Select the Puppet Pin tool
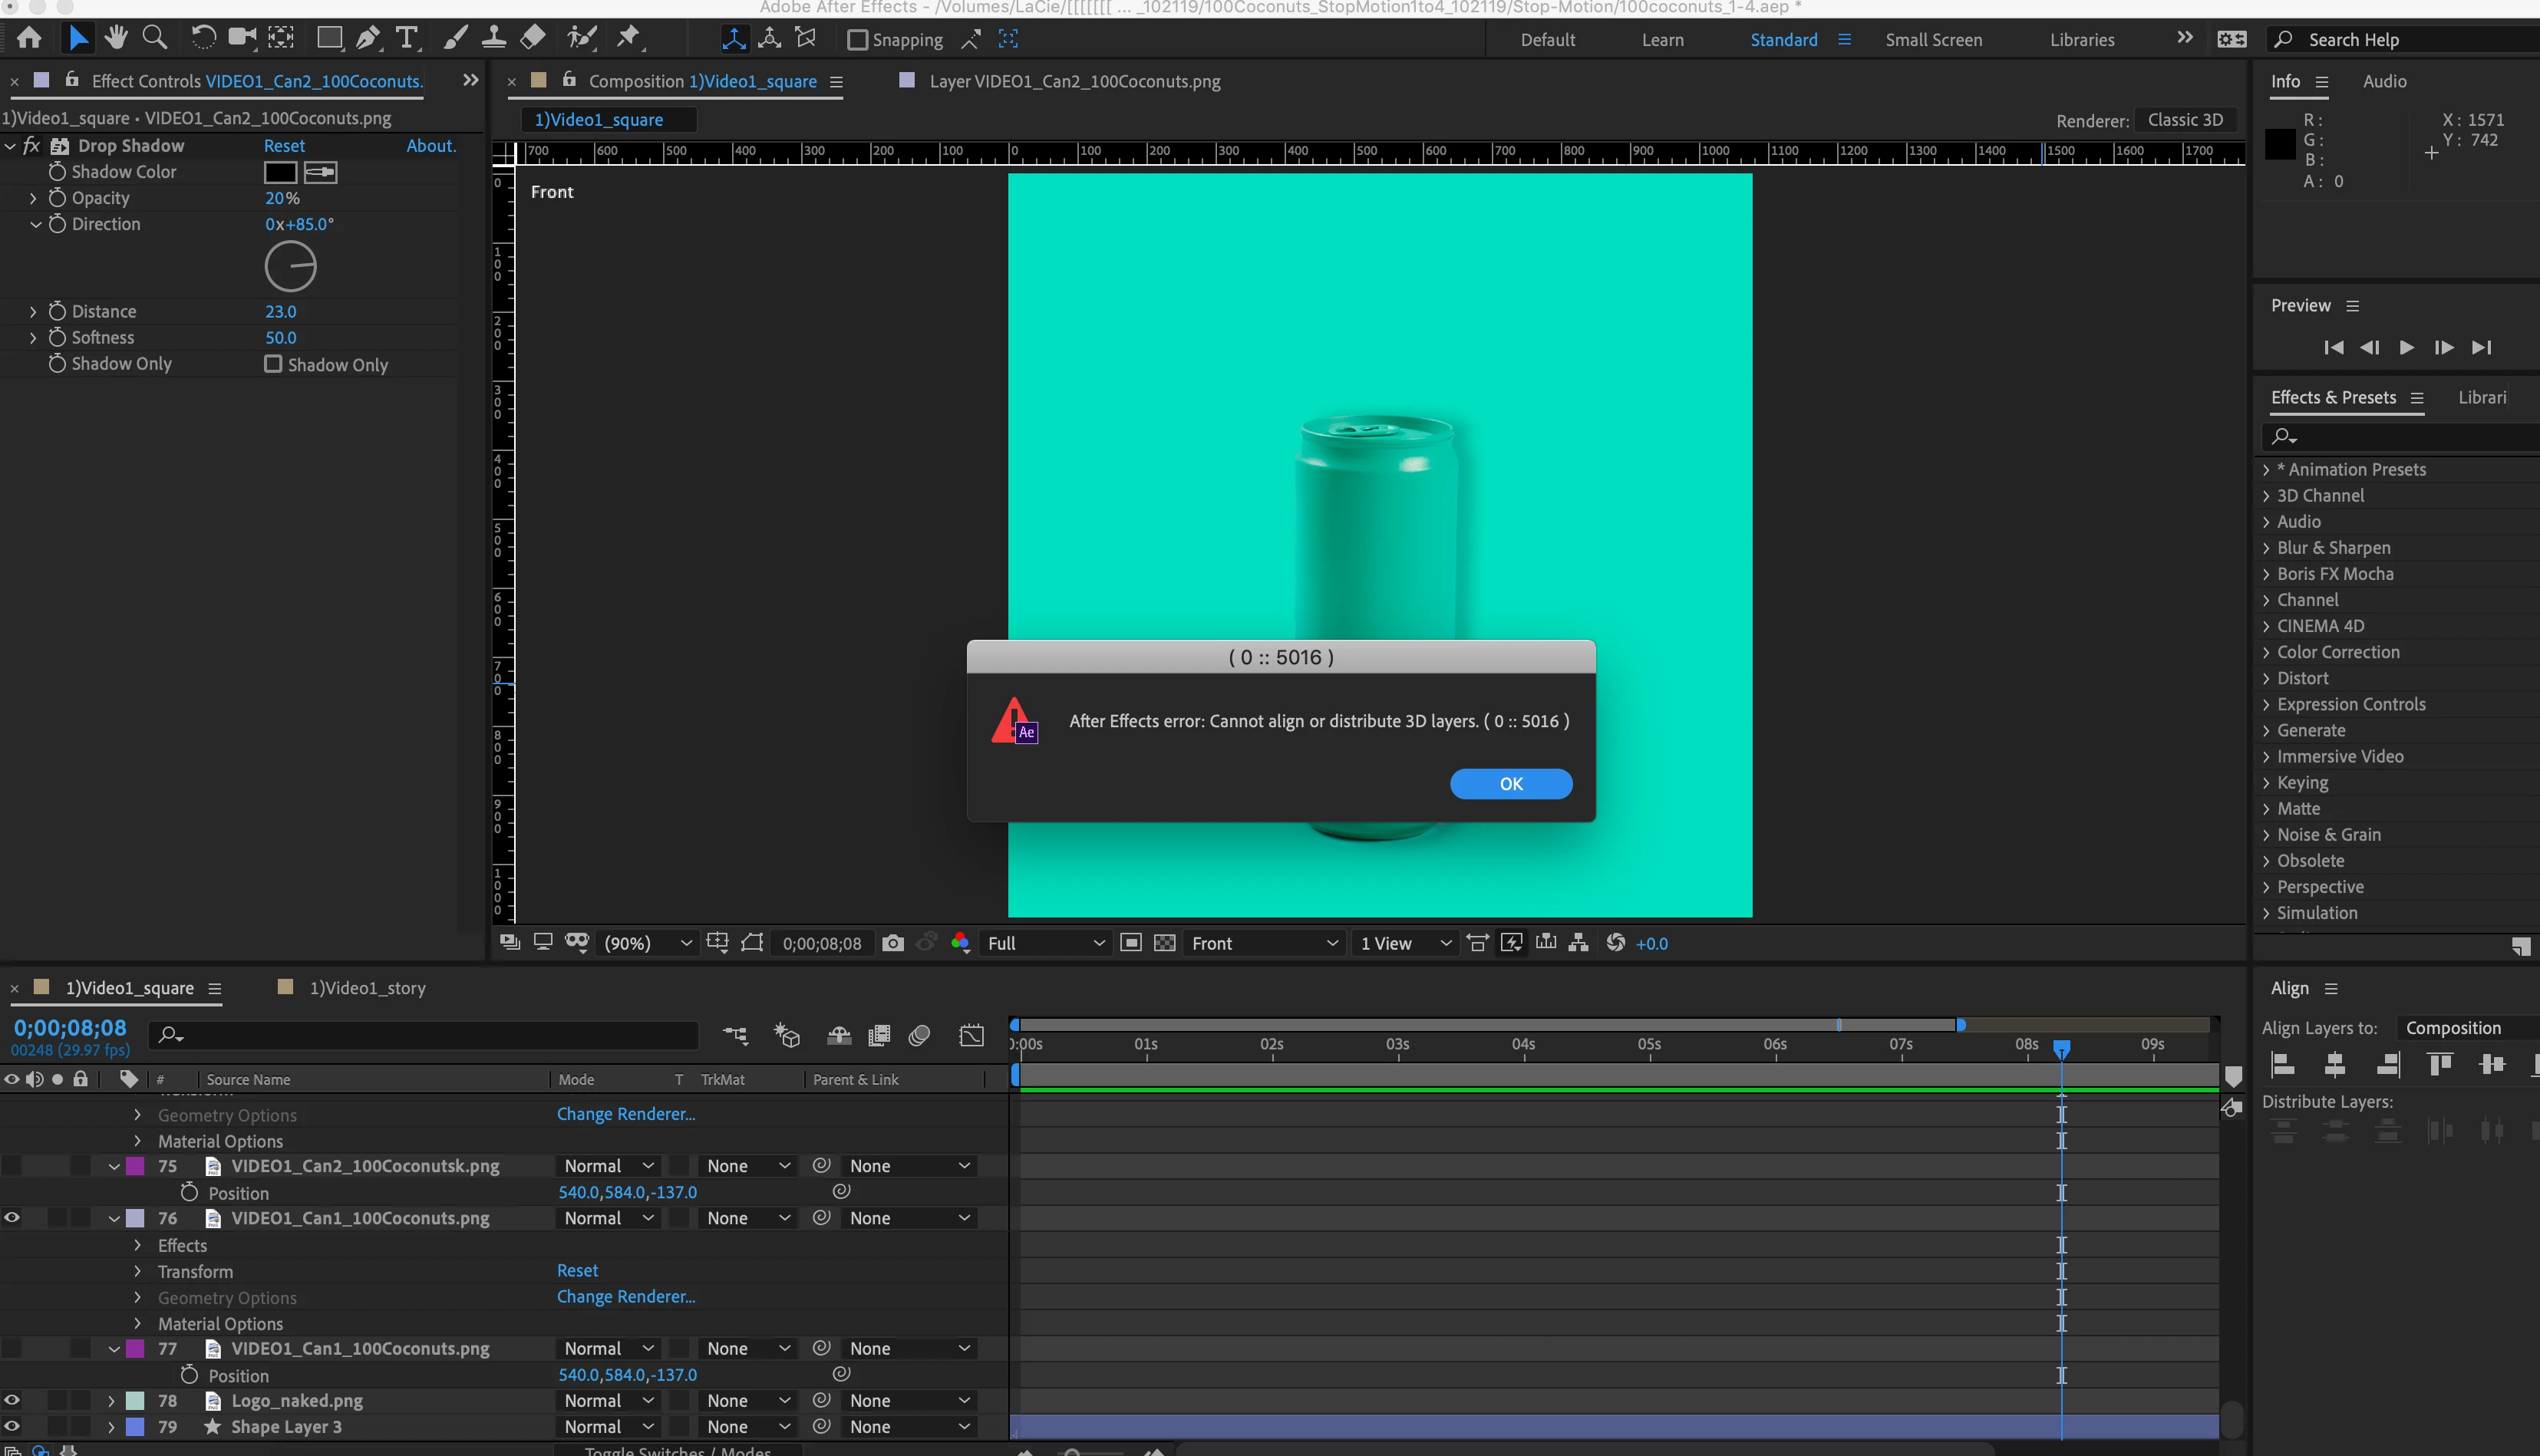Screen dimensions: 2540x1456 click(x=628, y=38)
